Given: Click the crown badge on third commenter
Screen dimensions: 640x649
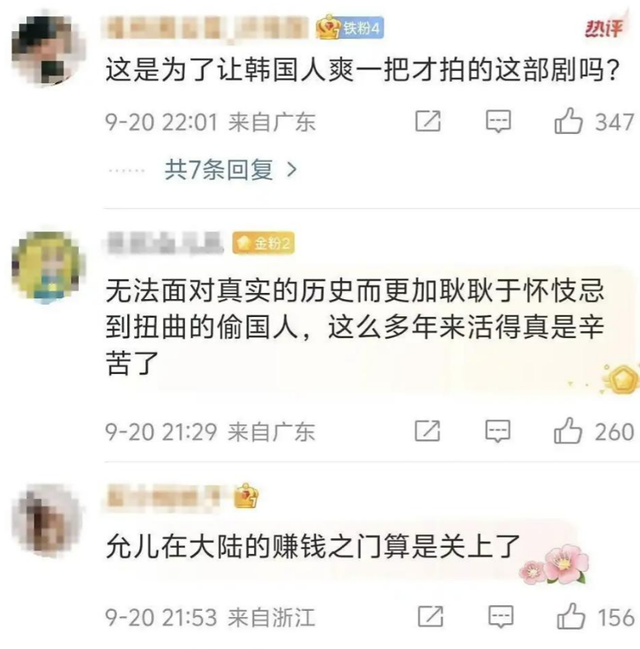Looking at the screenshot, I should pyautogui.click(x=246, y=495).
